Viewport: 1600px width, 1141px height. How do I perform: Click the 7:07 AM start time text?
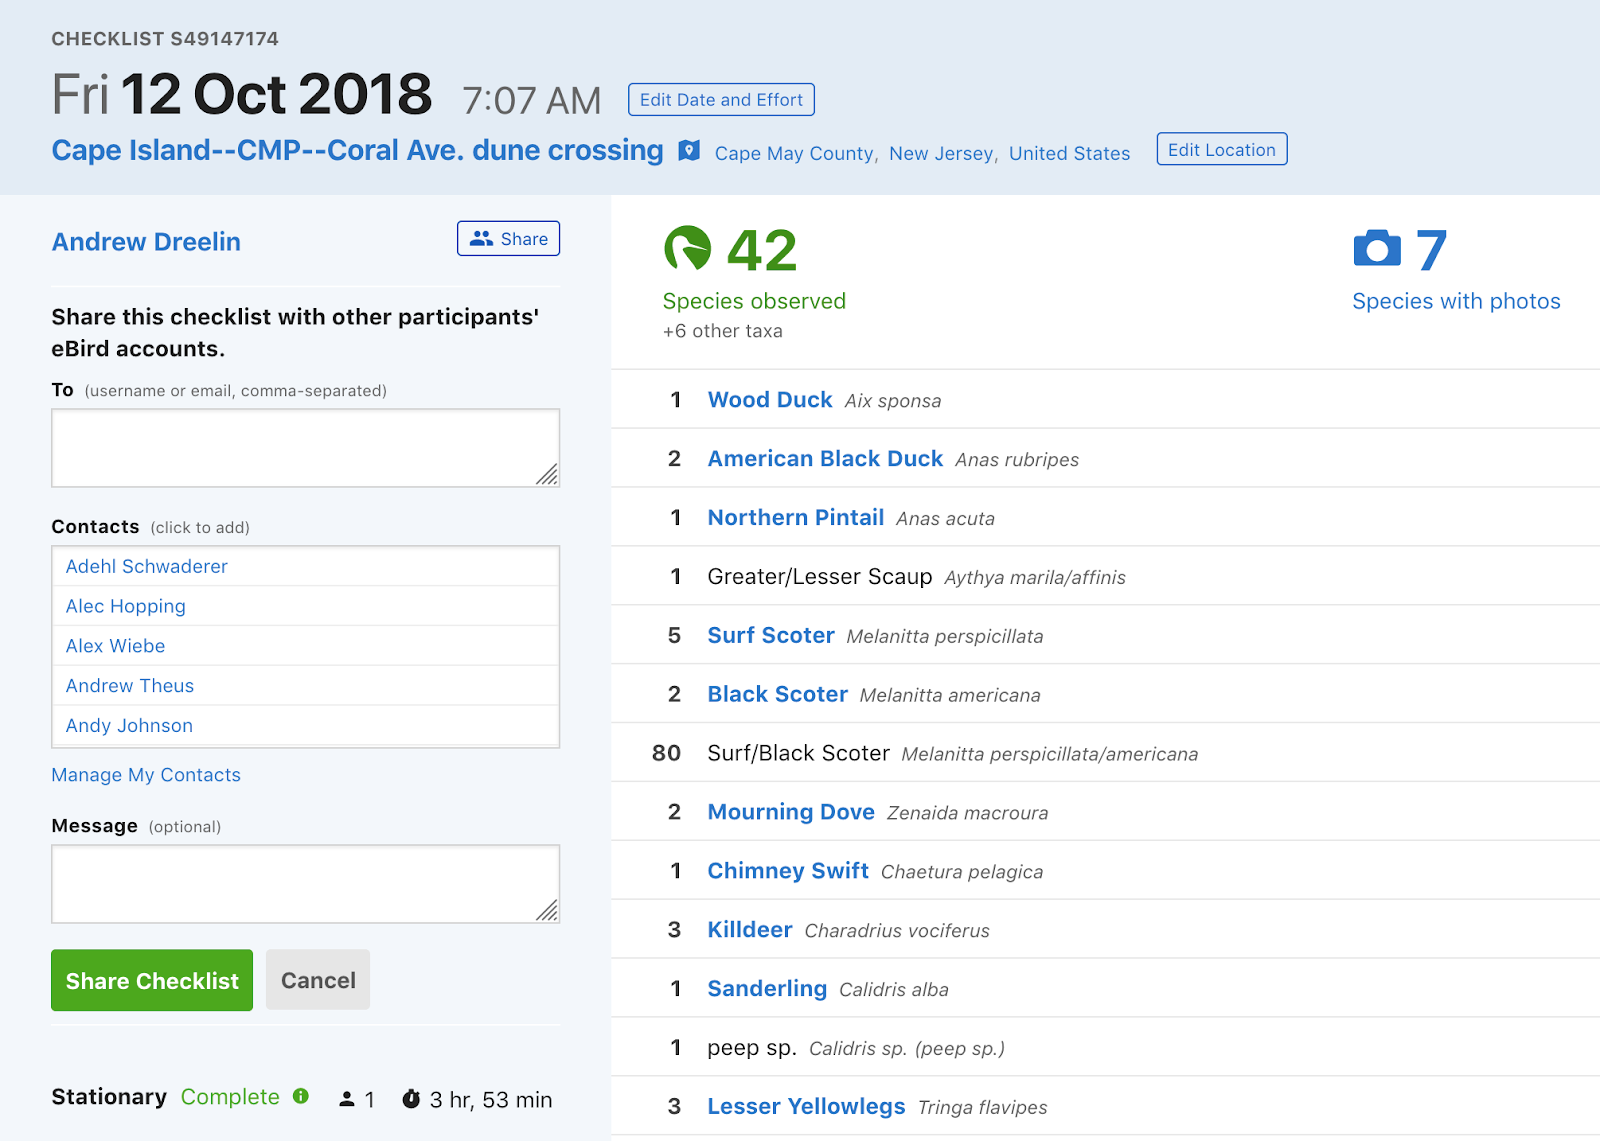click(531, 101)
